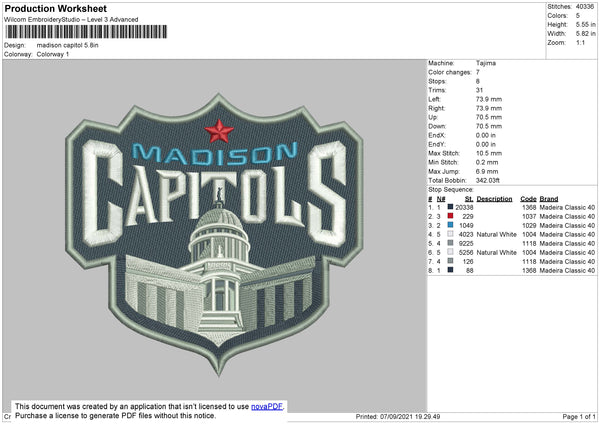Click 'Natural White' description in stop row 4

click(x=497, y=234)
